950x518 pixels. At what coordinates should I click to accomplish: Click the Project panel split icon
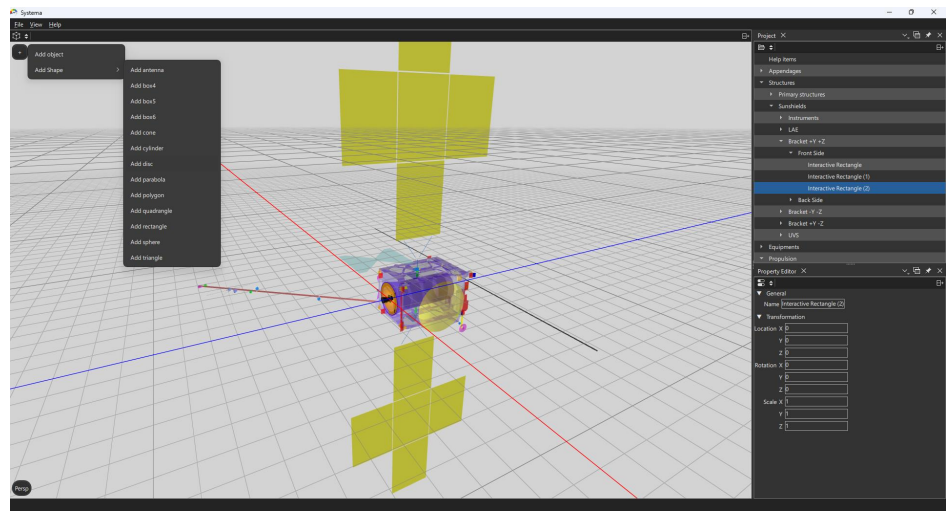940,47
